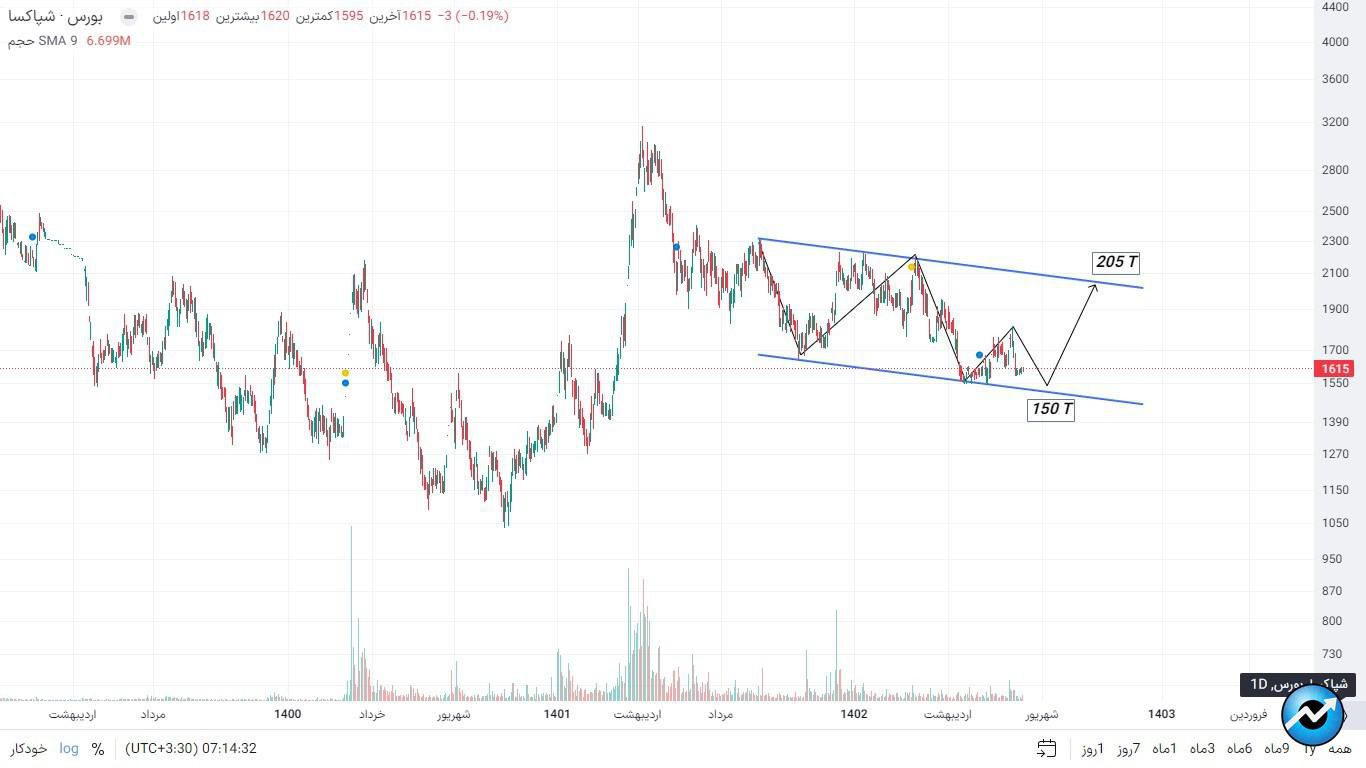This screenshot has width=1366, height=768.
Task: Collapse the legend with the minus button
Action: coord(128,17)
